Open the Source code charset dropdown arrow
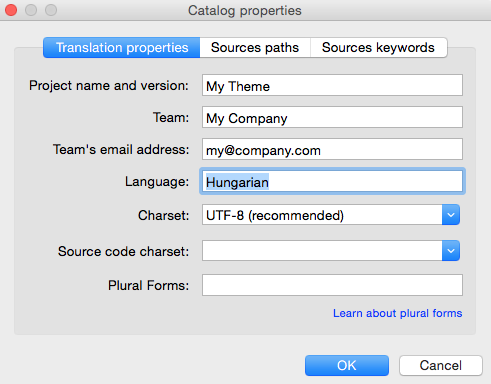This screenshot has height=384, width=491. pos(451,251)
